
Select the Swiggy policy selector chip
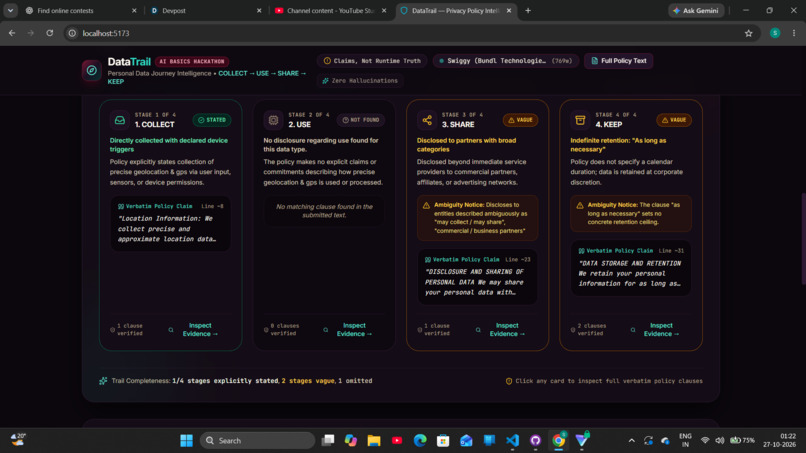[506, 61]
